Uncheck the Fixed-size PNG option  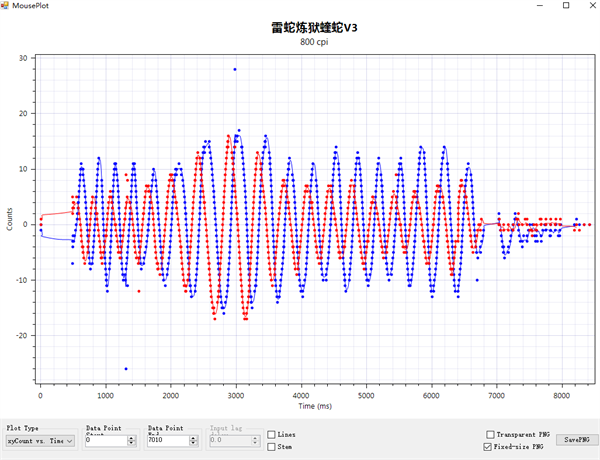(489, 447)
